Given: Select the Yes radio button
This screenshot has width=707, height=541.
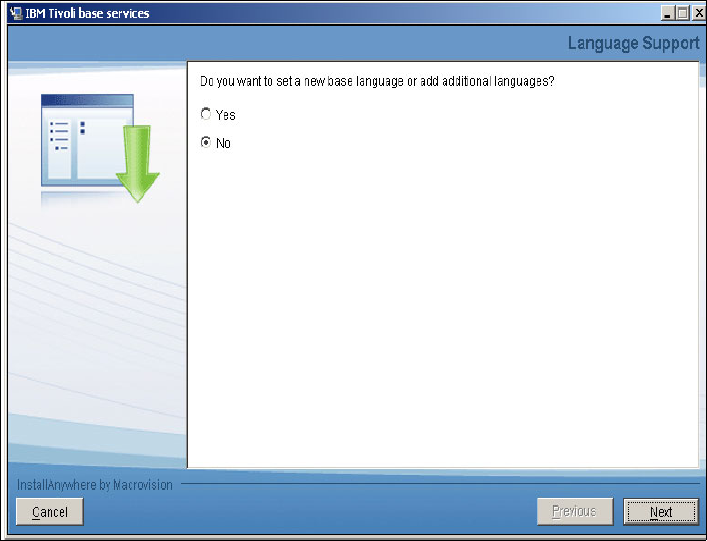Looking at the screenshot, I should [x=206, y=114].
